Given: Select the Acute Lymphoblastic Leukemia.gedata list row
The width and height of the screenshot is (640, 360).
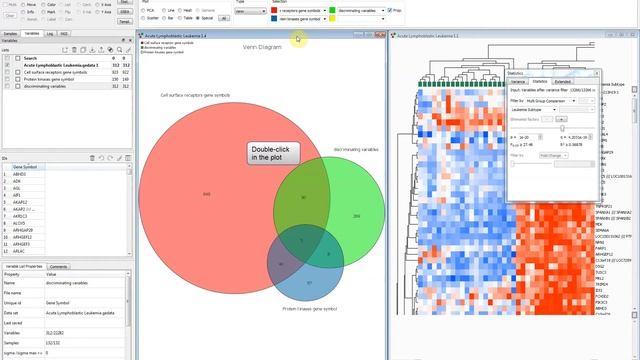Looking at the screenshot, I should [67, 65].
